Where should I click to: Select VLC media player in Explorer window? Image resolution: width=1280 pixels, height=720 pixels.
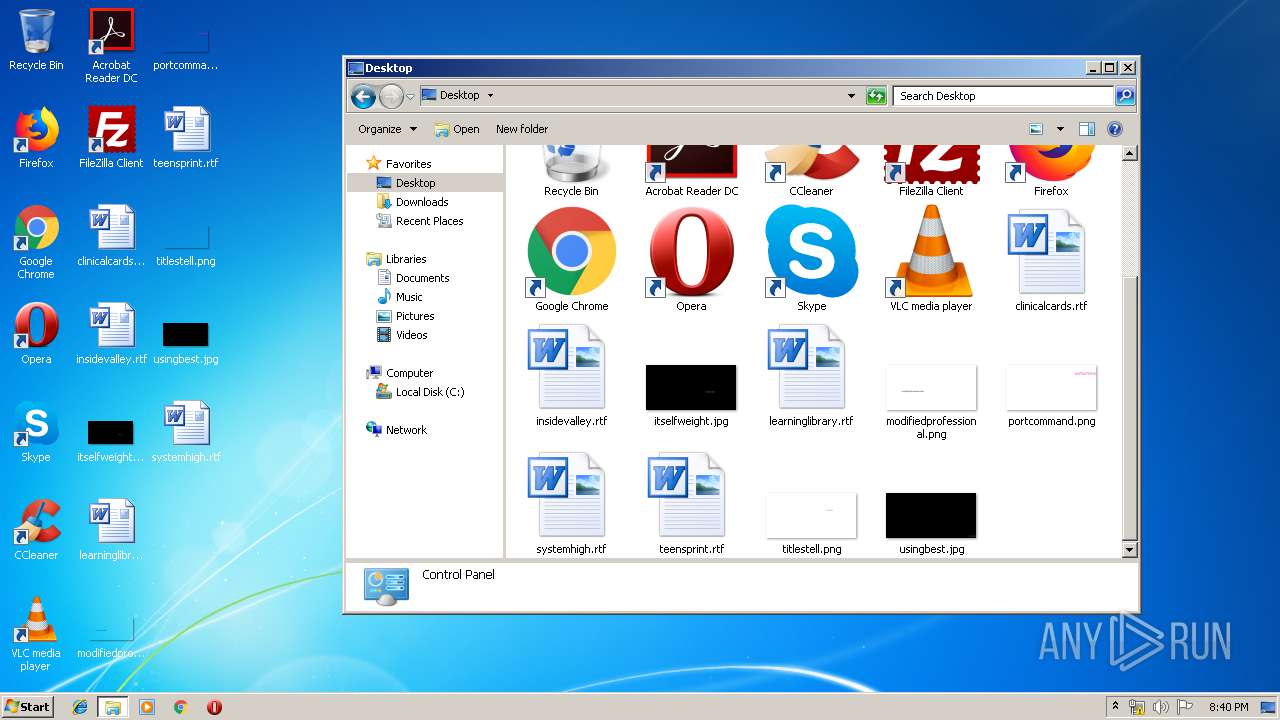coord(931,259)
